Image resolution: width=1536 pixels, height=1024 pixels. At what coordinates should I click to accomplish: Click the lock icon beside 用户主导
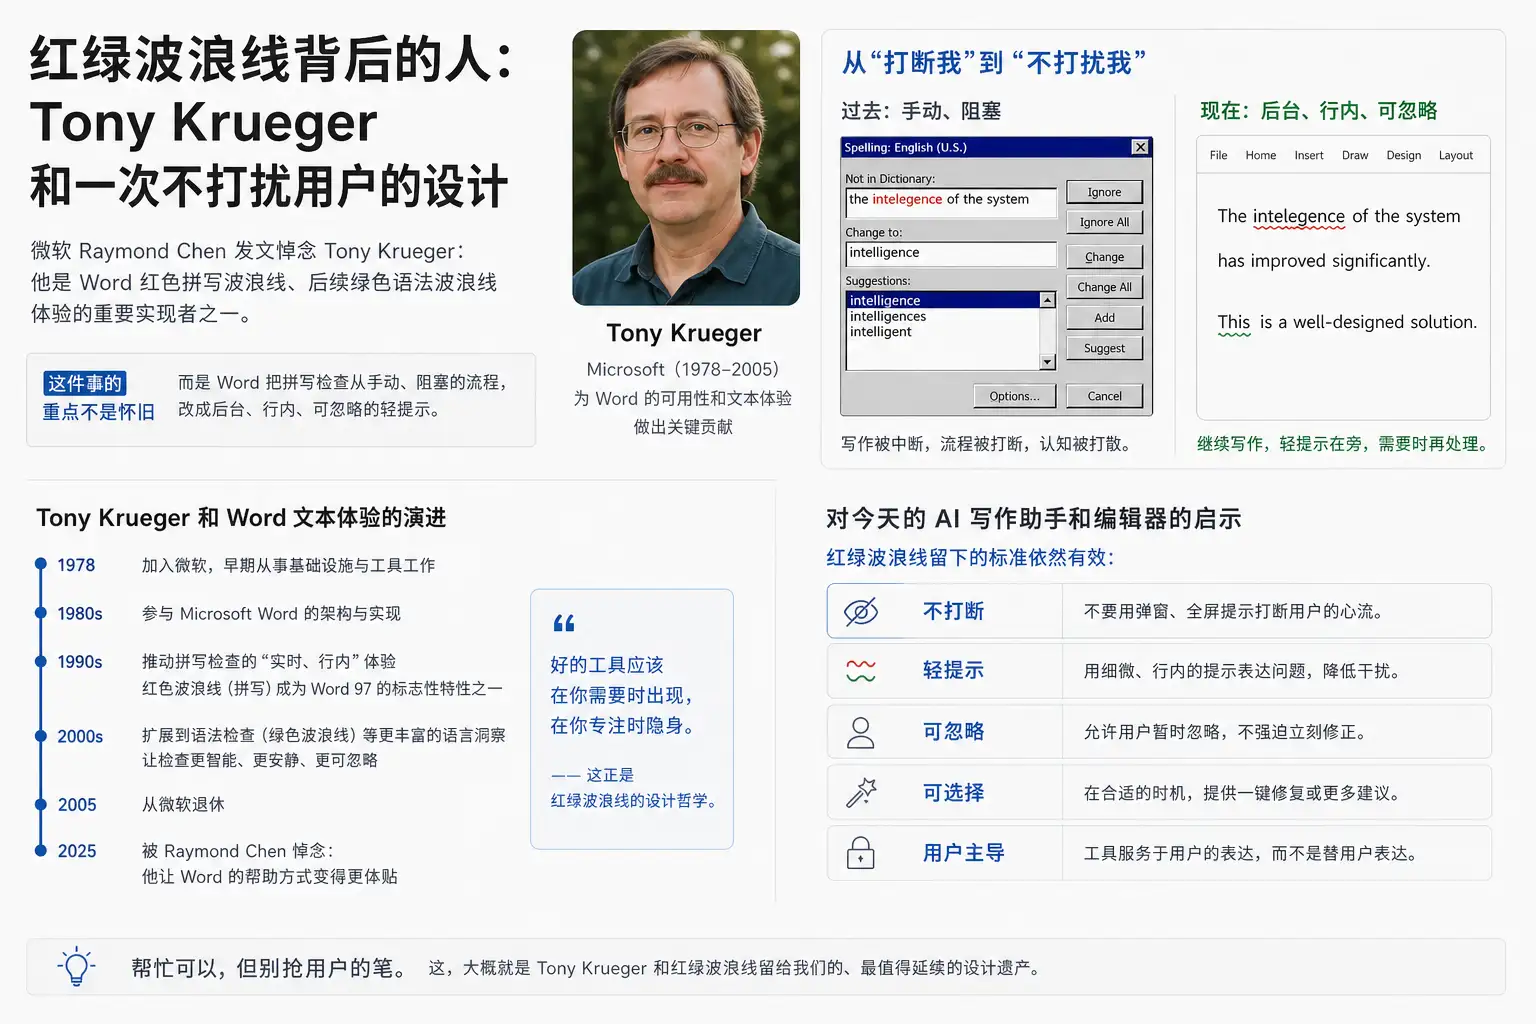861,853
